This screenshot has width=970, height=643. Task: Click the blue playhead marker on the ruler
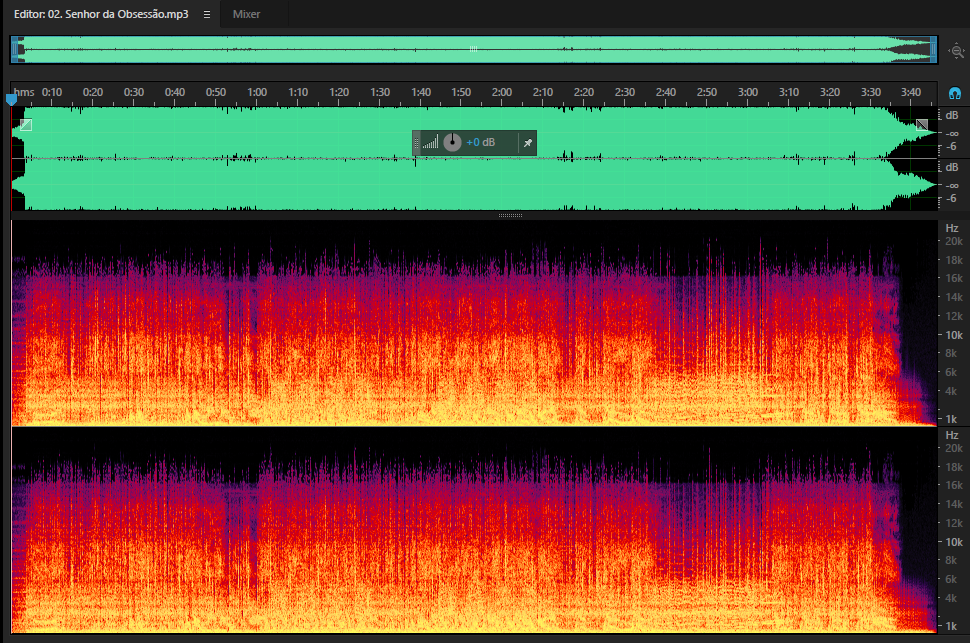click(11, 99)
